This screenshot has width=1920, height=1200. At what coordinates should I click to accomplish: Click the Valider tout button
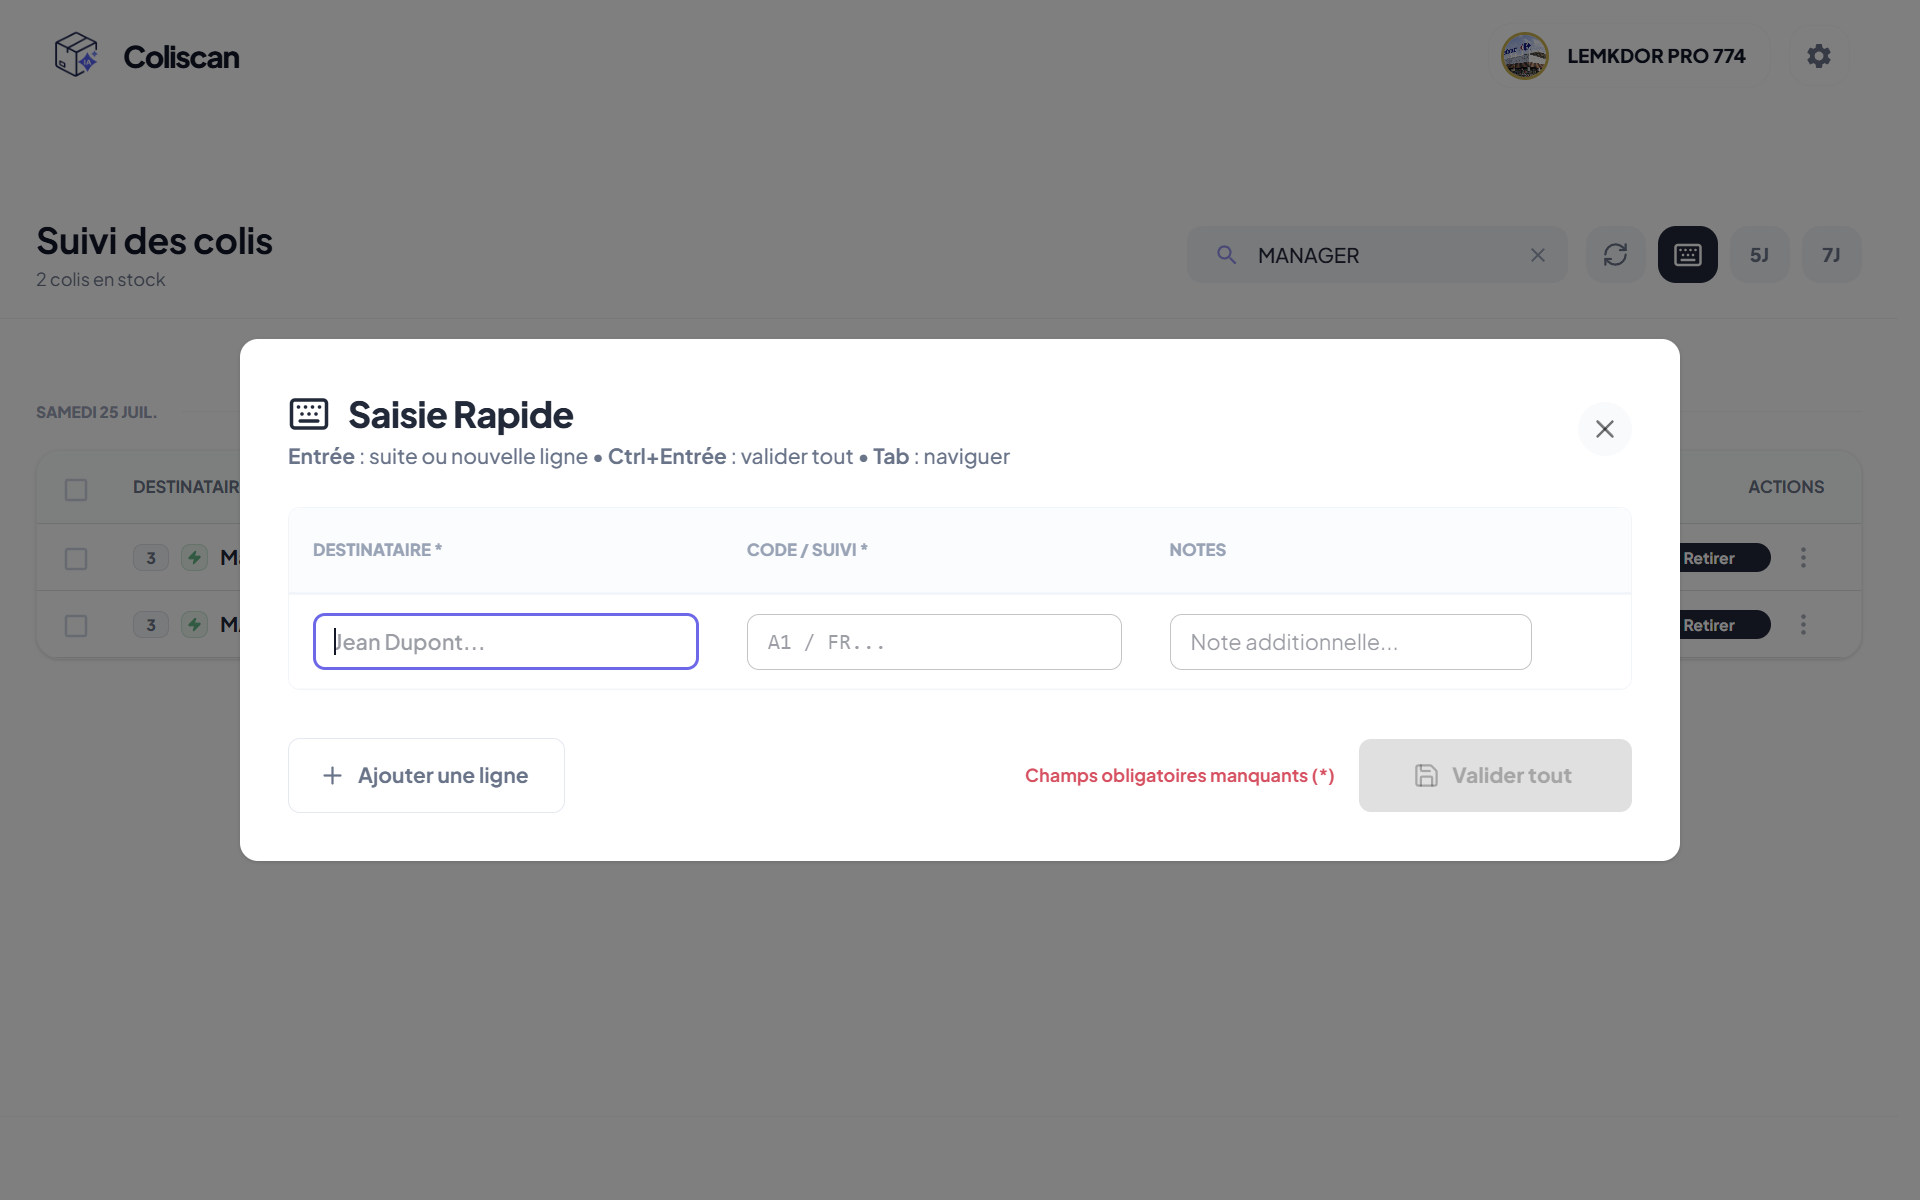(x=1495, y=775)
